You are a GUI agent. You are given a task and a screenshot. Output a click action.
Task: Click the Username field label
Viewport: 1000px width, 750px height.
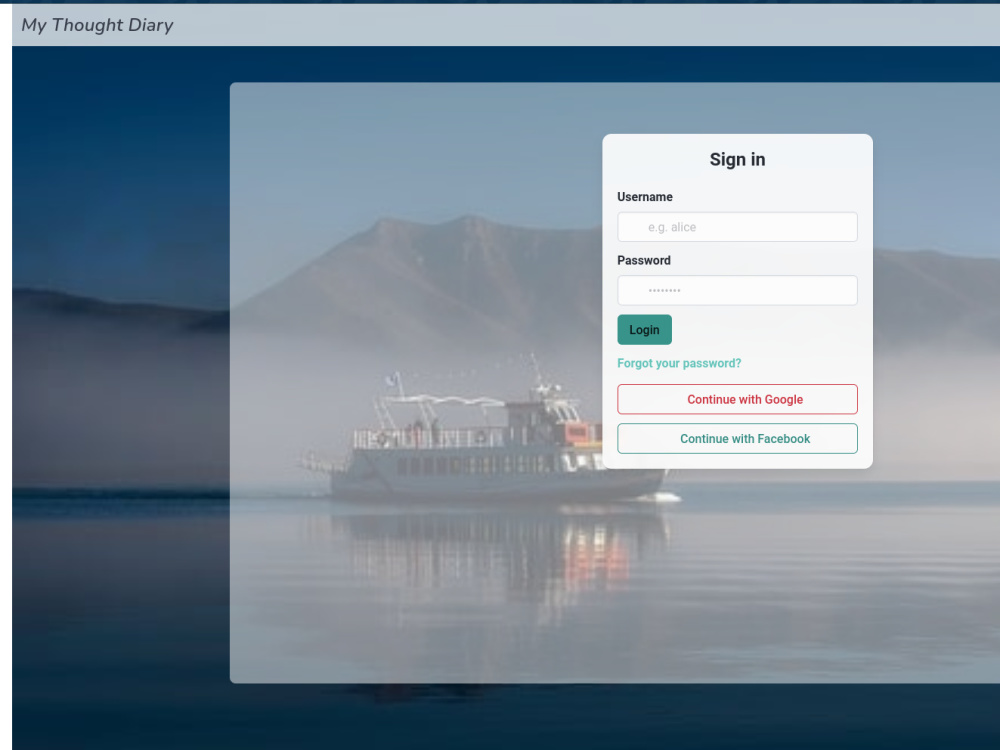pos(645,197)
